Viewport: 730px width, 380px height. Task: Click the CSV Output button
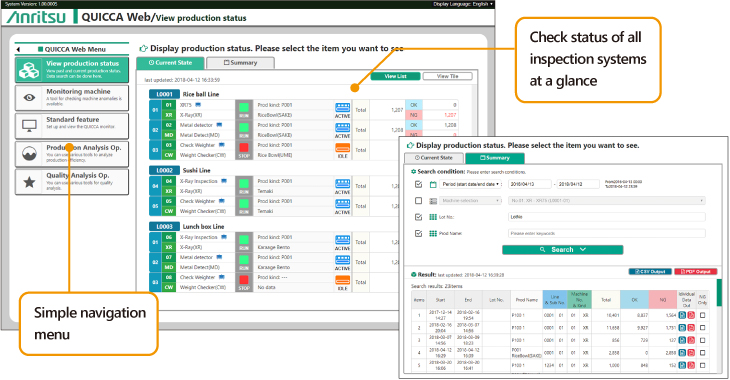click(x=650, y=271)
